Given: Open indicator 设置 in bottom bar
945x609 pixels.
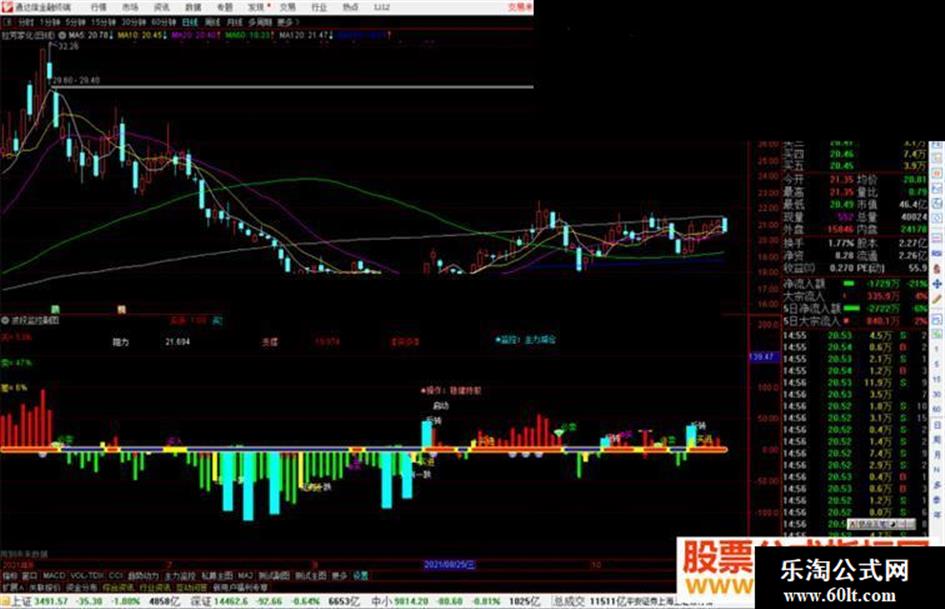Looking at the screenshot, I should (360, 576).
